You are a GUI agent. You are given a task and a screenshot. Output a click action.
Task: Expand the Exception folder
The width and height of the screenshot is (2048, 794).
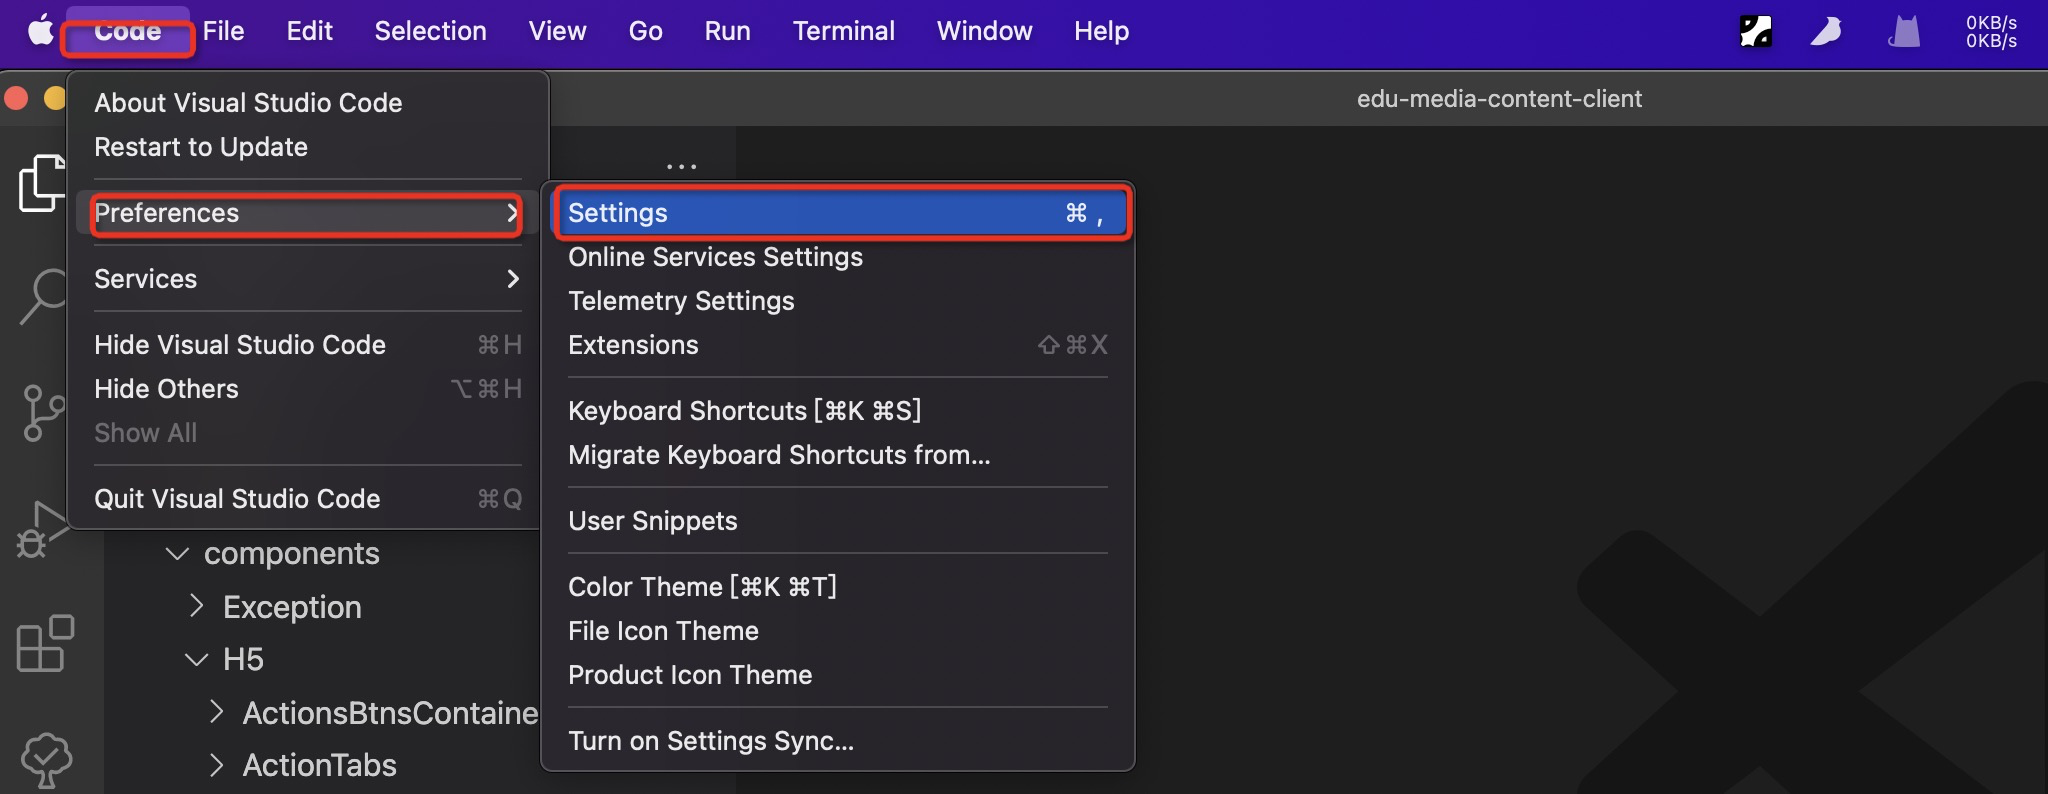pyautogui.click(x=197, y=606)
